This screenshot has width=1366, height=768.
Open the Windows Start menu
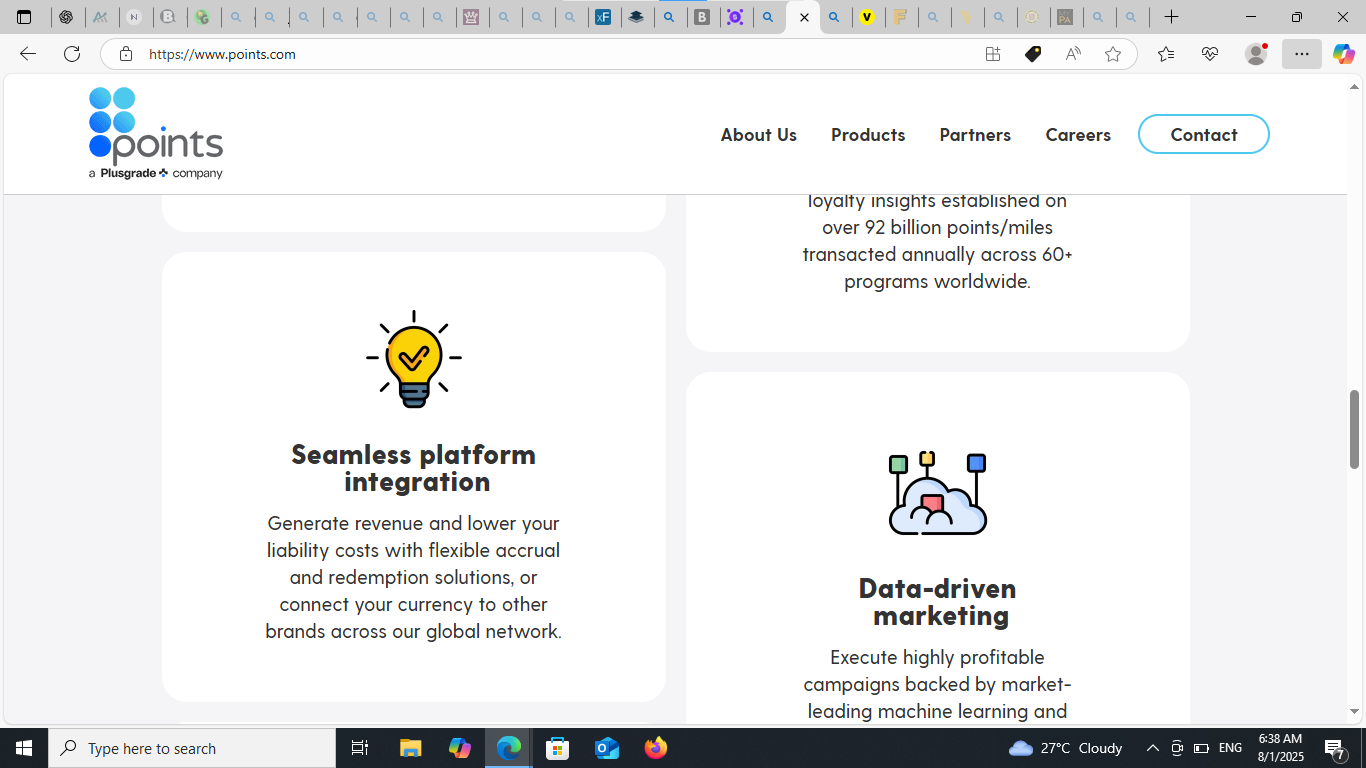(x=24, y=748)
